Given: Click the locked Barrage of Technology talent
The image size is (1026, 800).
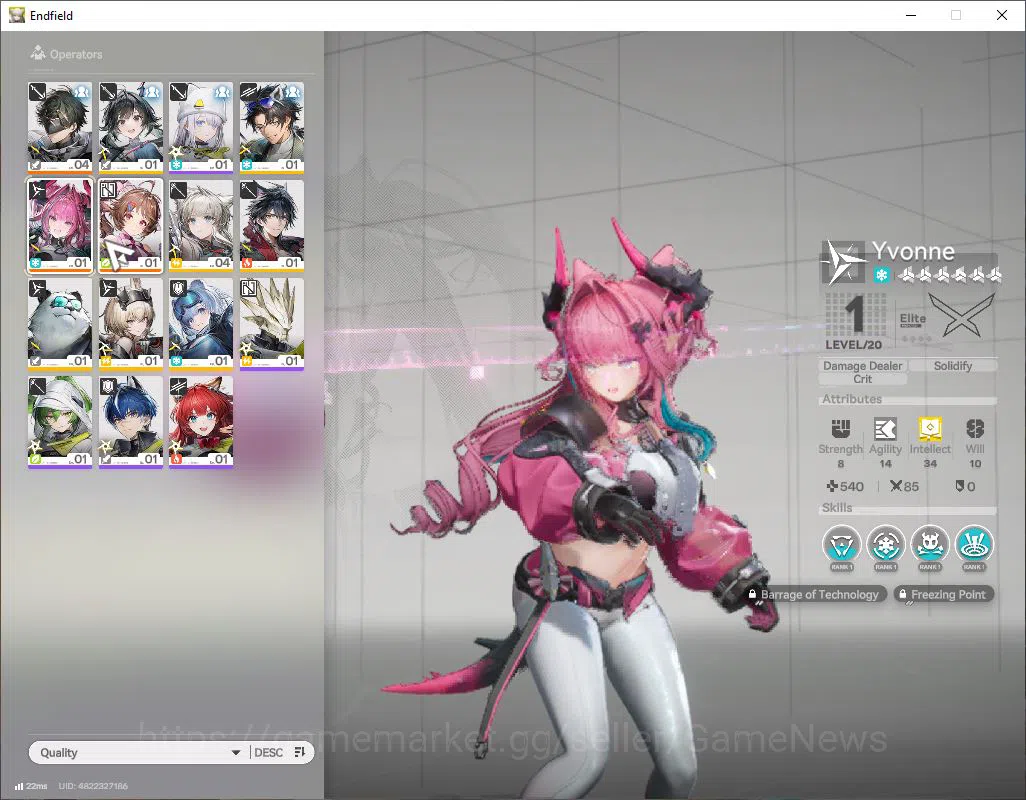Looking at the screenshot, I should point(815,594).
